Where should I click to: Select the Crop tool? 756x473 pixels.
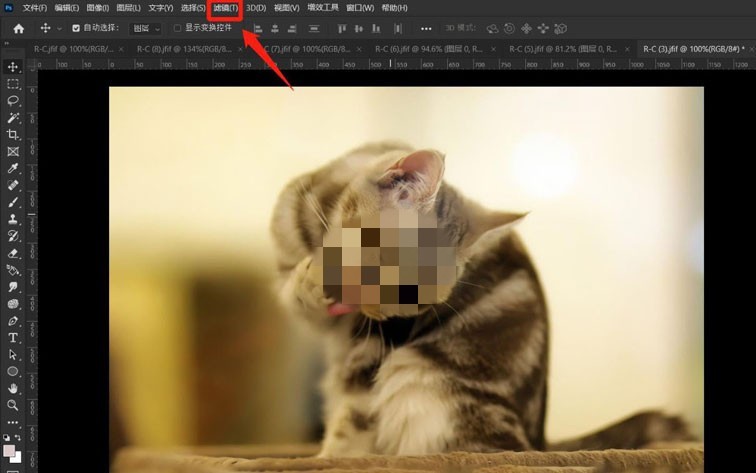(x=13, y=135)
